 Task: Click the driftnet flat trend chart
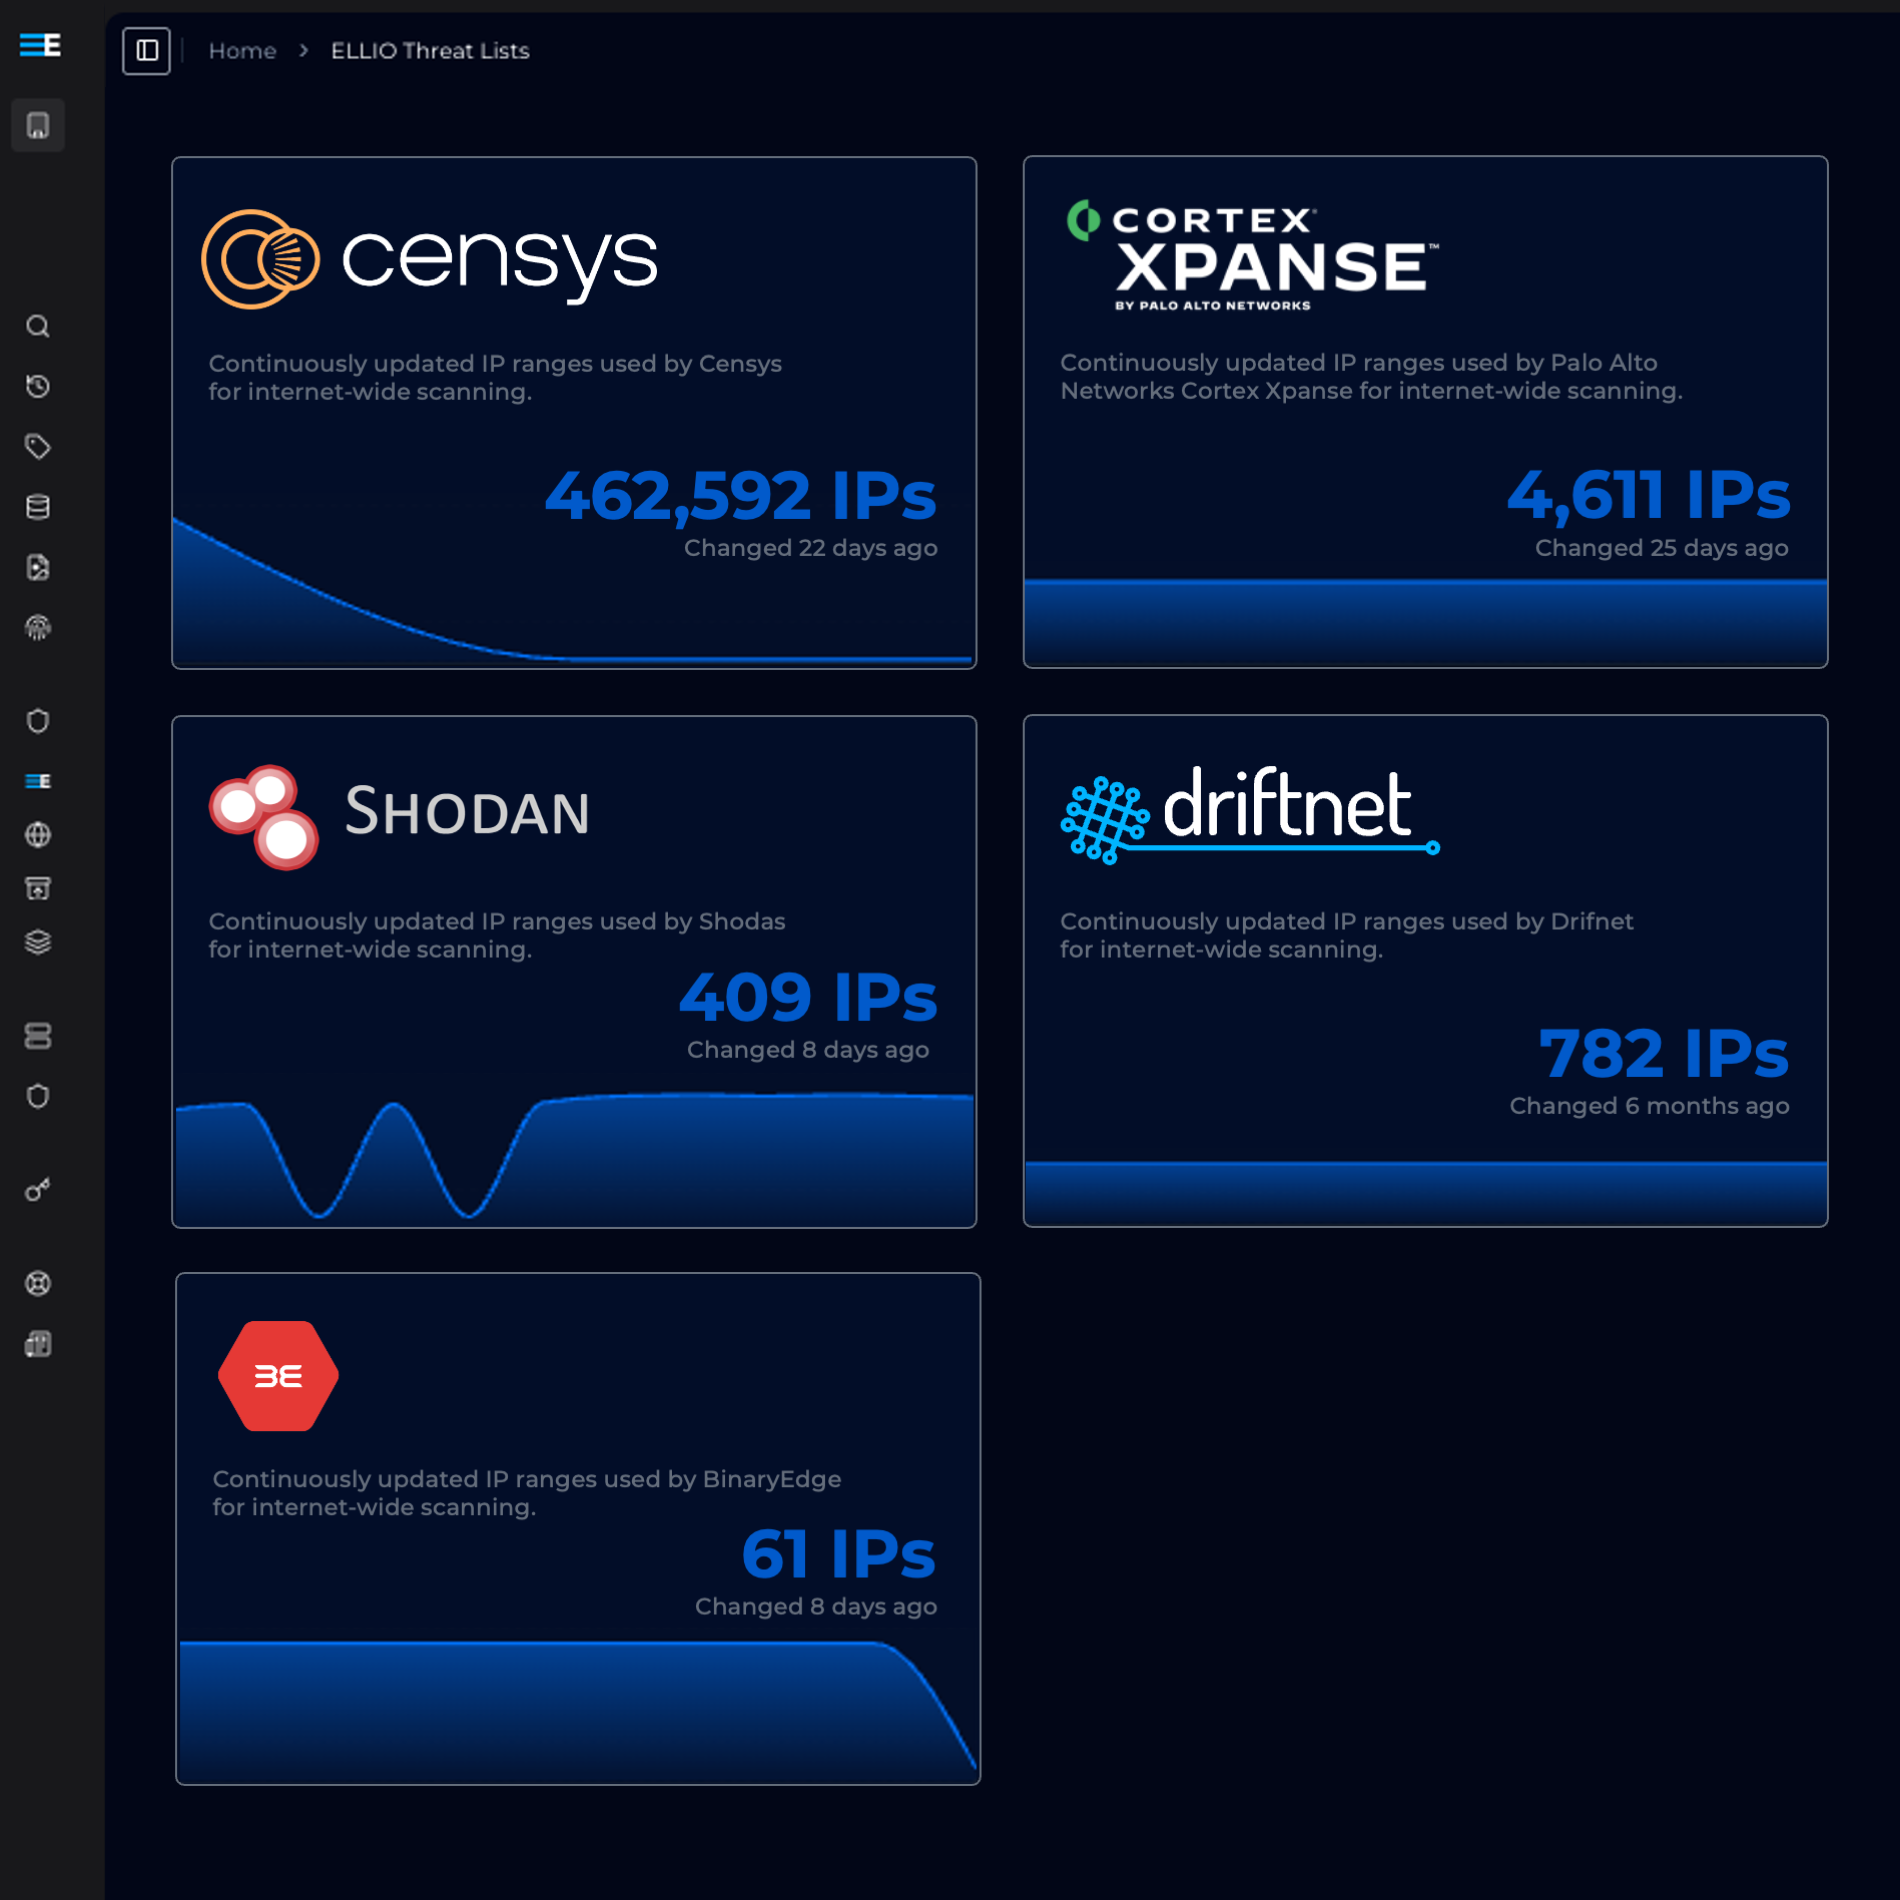(x=1425, y=1193)
